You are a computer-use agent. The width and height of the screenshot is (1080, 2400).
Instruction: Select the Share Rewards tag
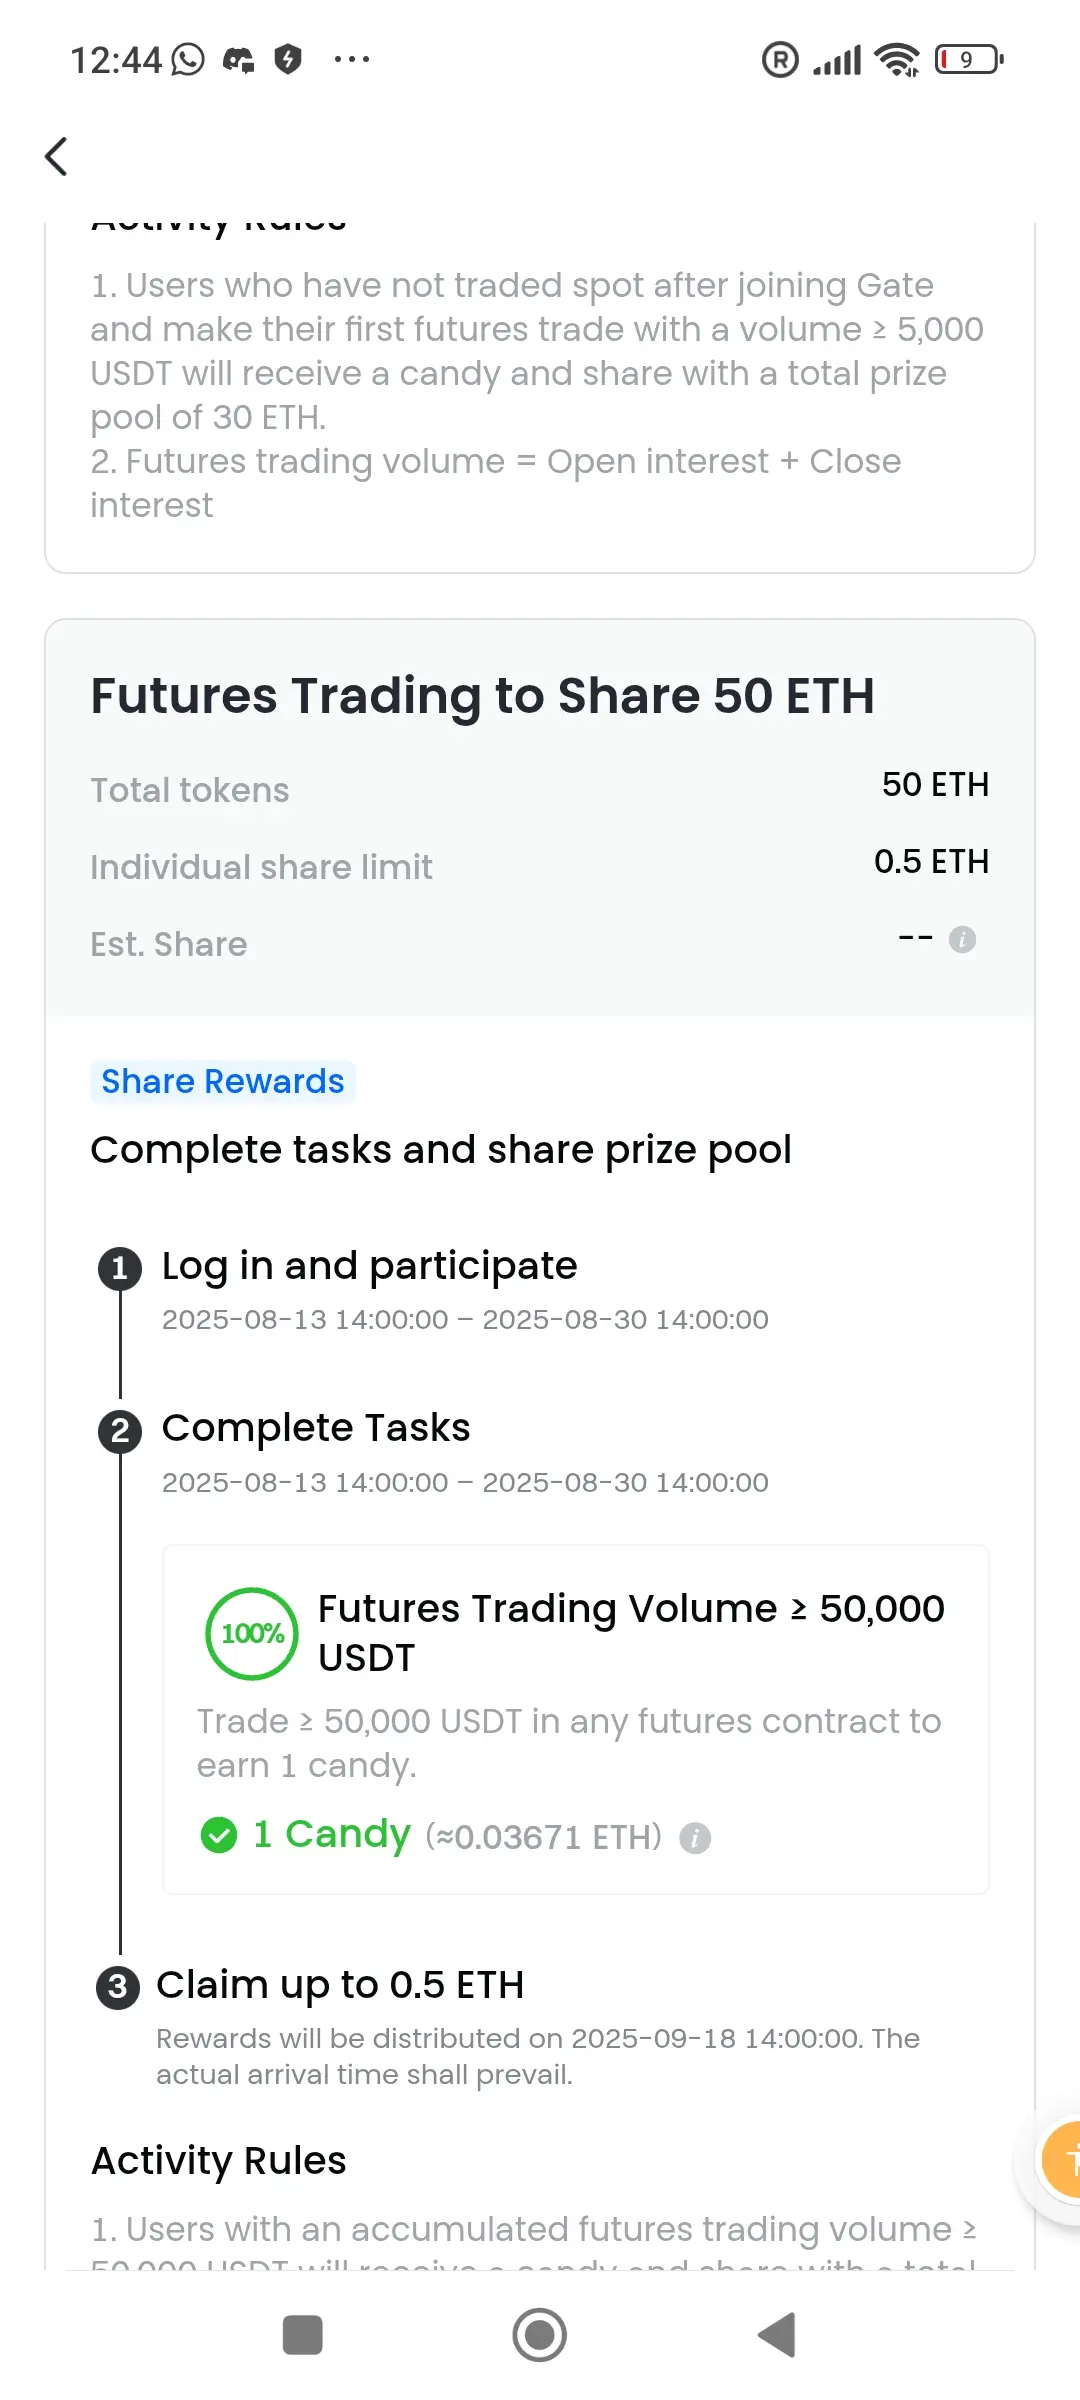[x=223, y=1082]
